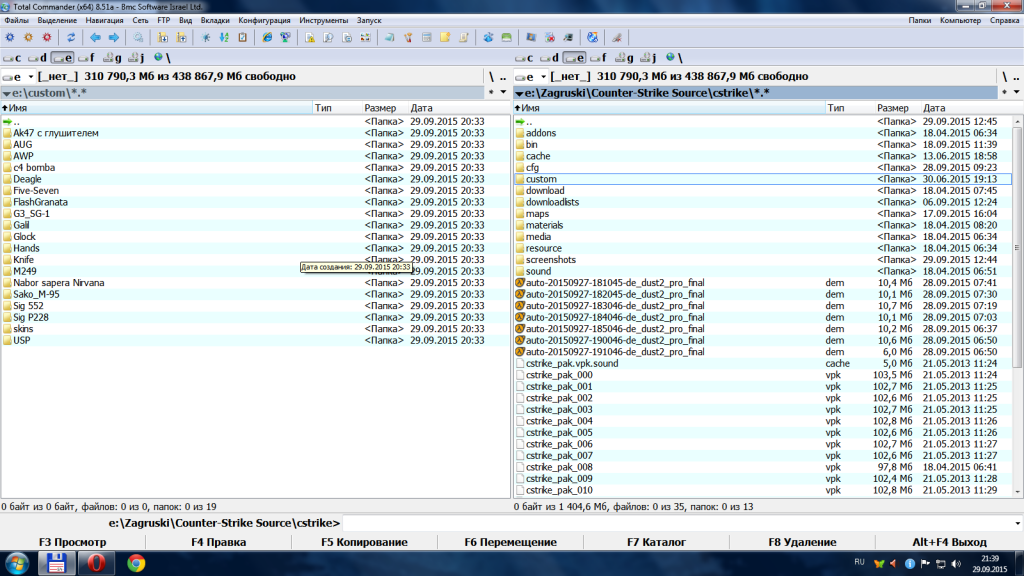Open network neighborhood in right drive bar

tap(674, 57)
